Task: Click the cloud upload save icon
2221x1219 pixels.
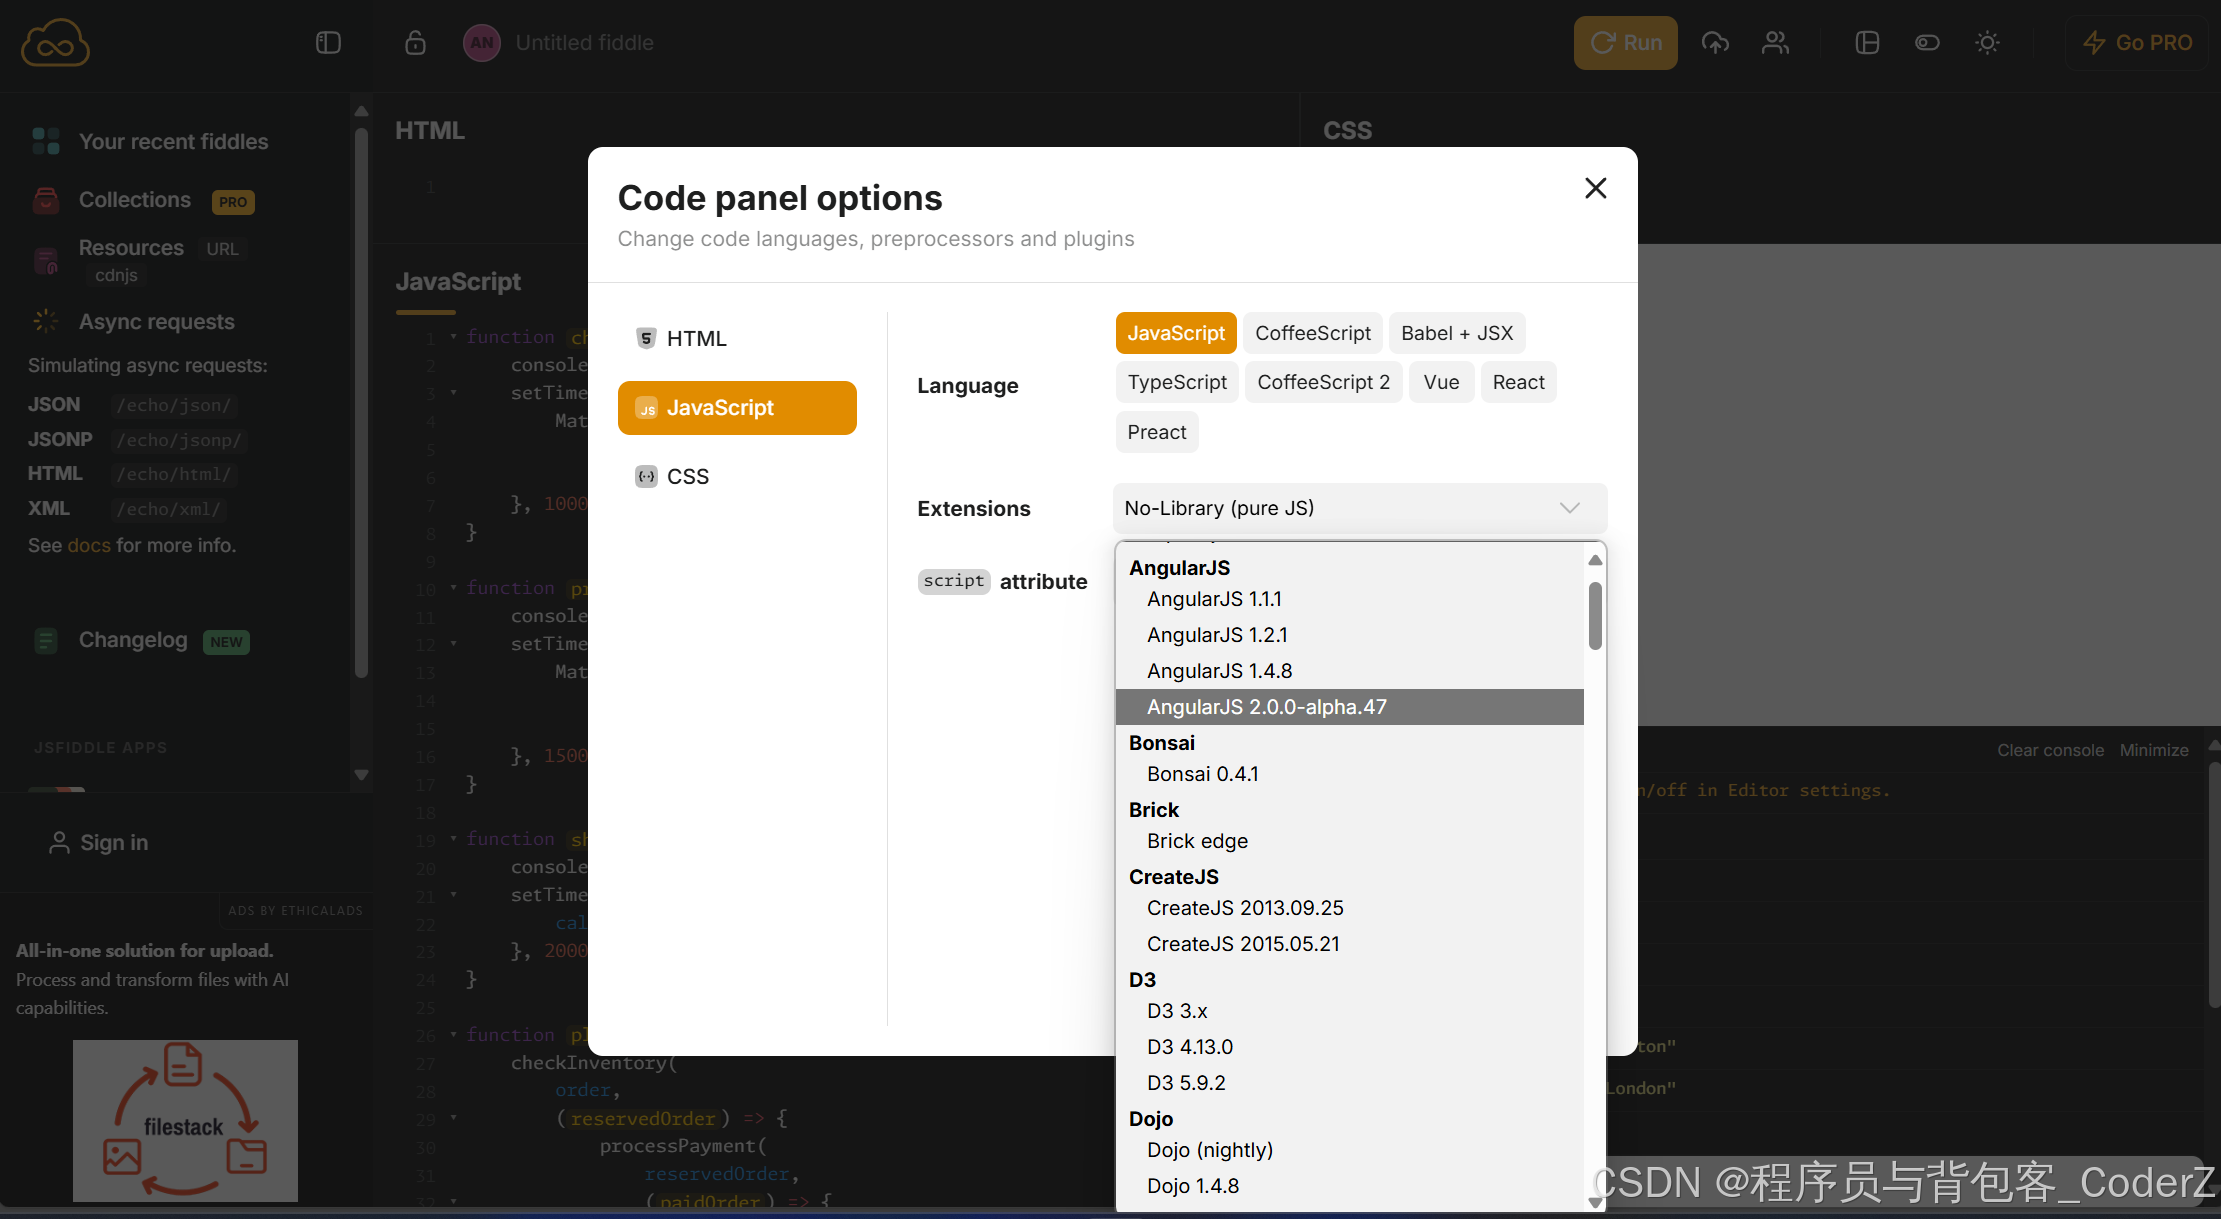Action: click(1715, 43)
